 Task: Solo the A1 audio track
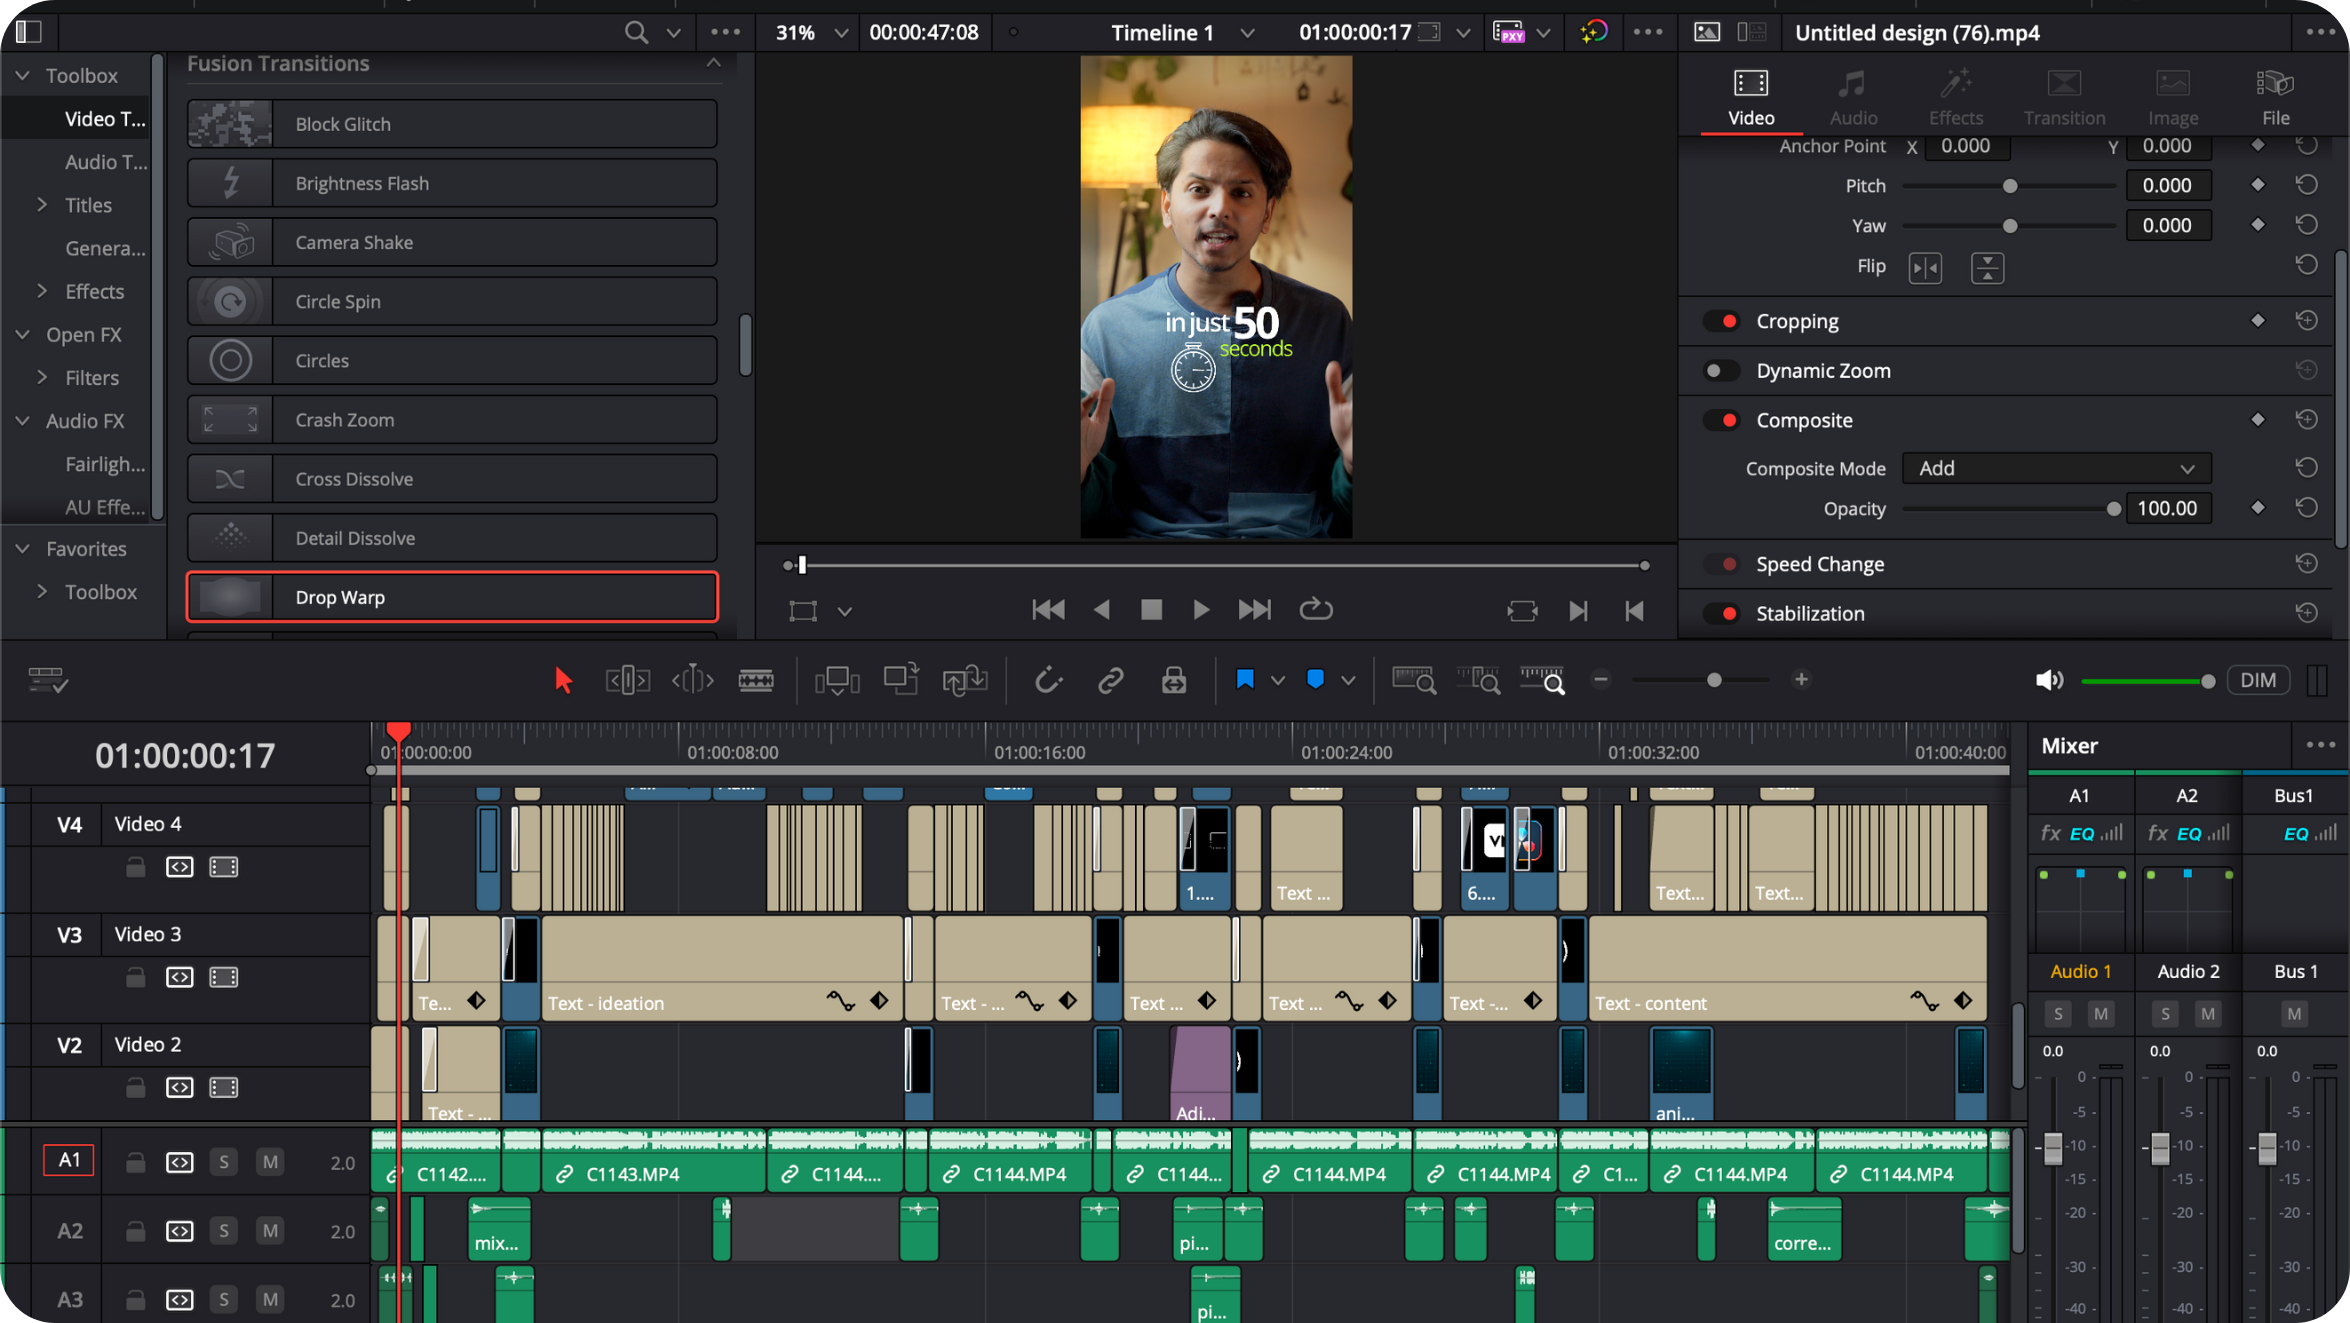224,1162
